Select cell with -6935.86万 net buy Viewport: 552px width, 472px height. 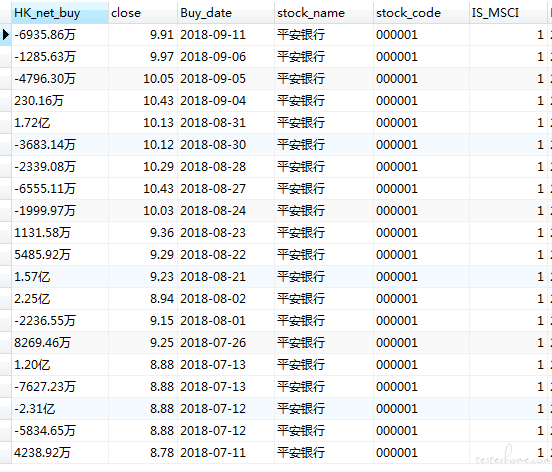click(60, 35)
